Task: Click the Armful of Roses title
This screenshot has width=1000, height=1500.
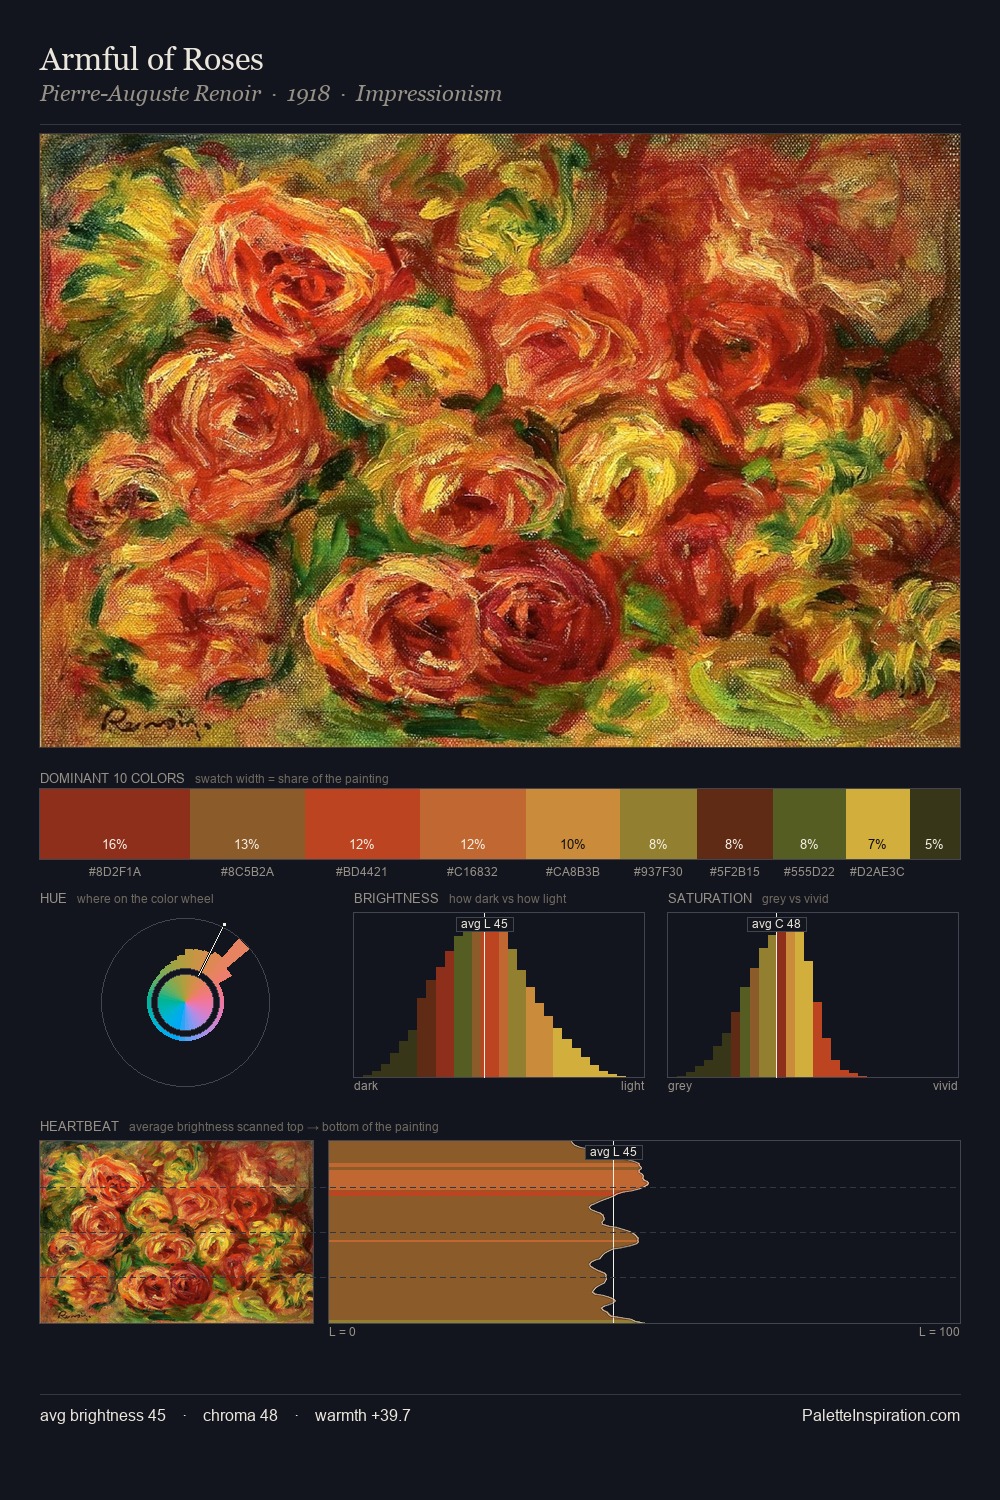Action: click(x=152, y=60)
